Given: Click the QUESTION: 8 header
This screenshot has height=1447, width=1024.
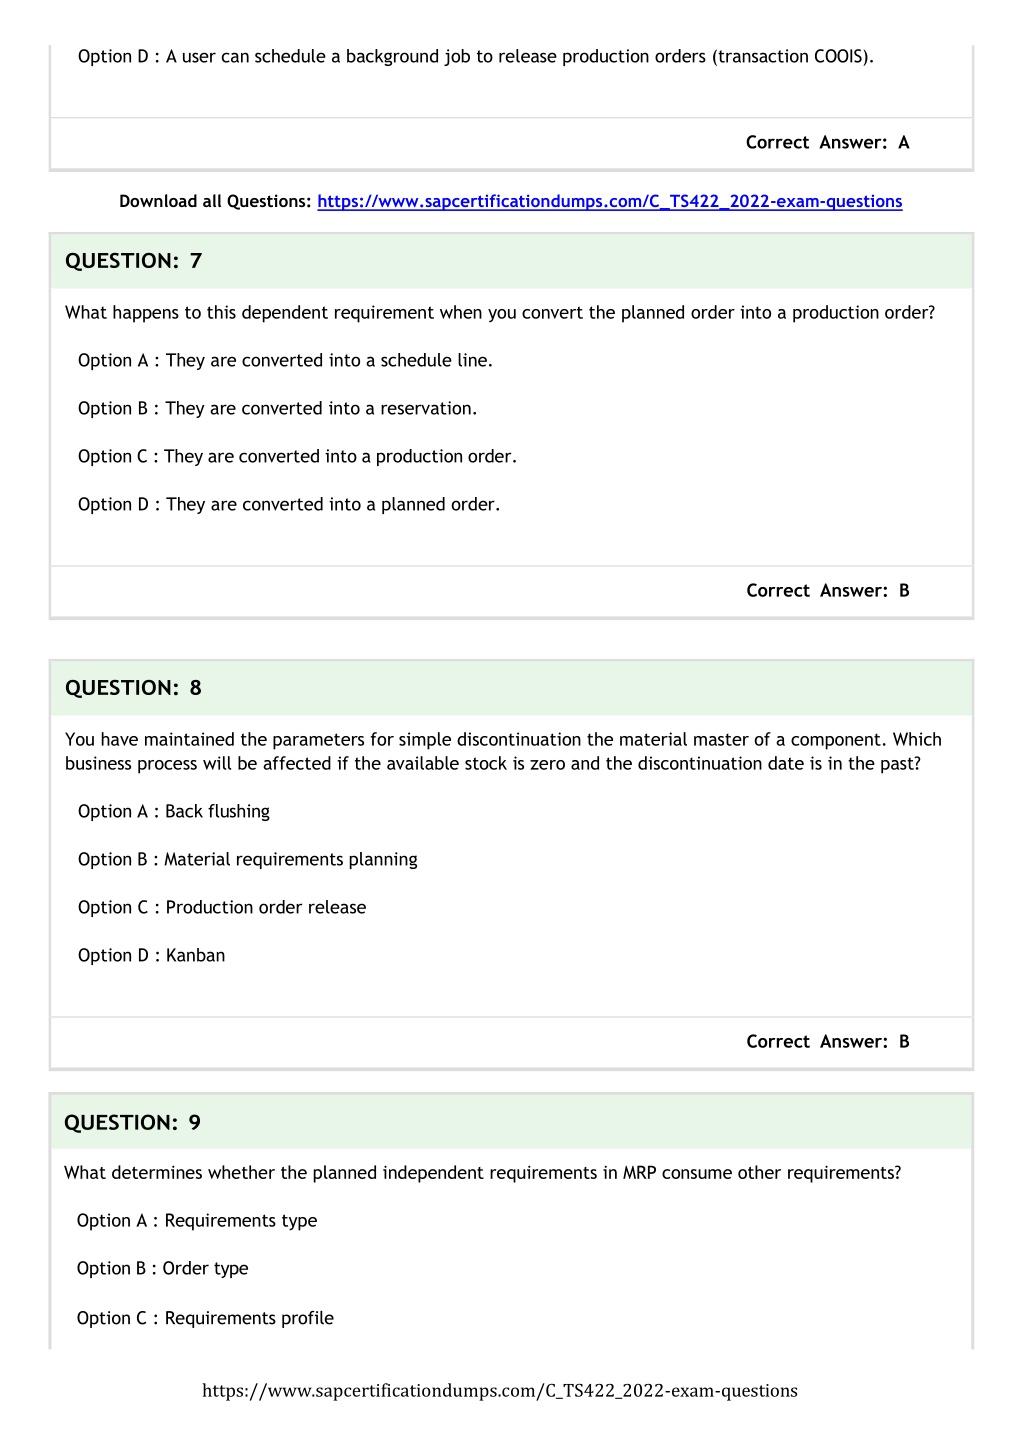Looking at the screenshot, I should (x=134, y=688).
